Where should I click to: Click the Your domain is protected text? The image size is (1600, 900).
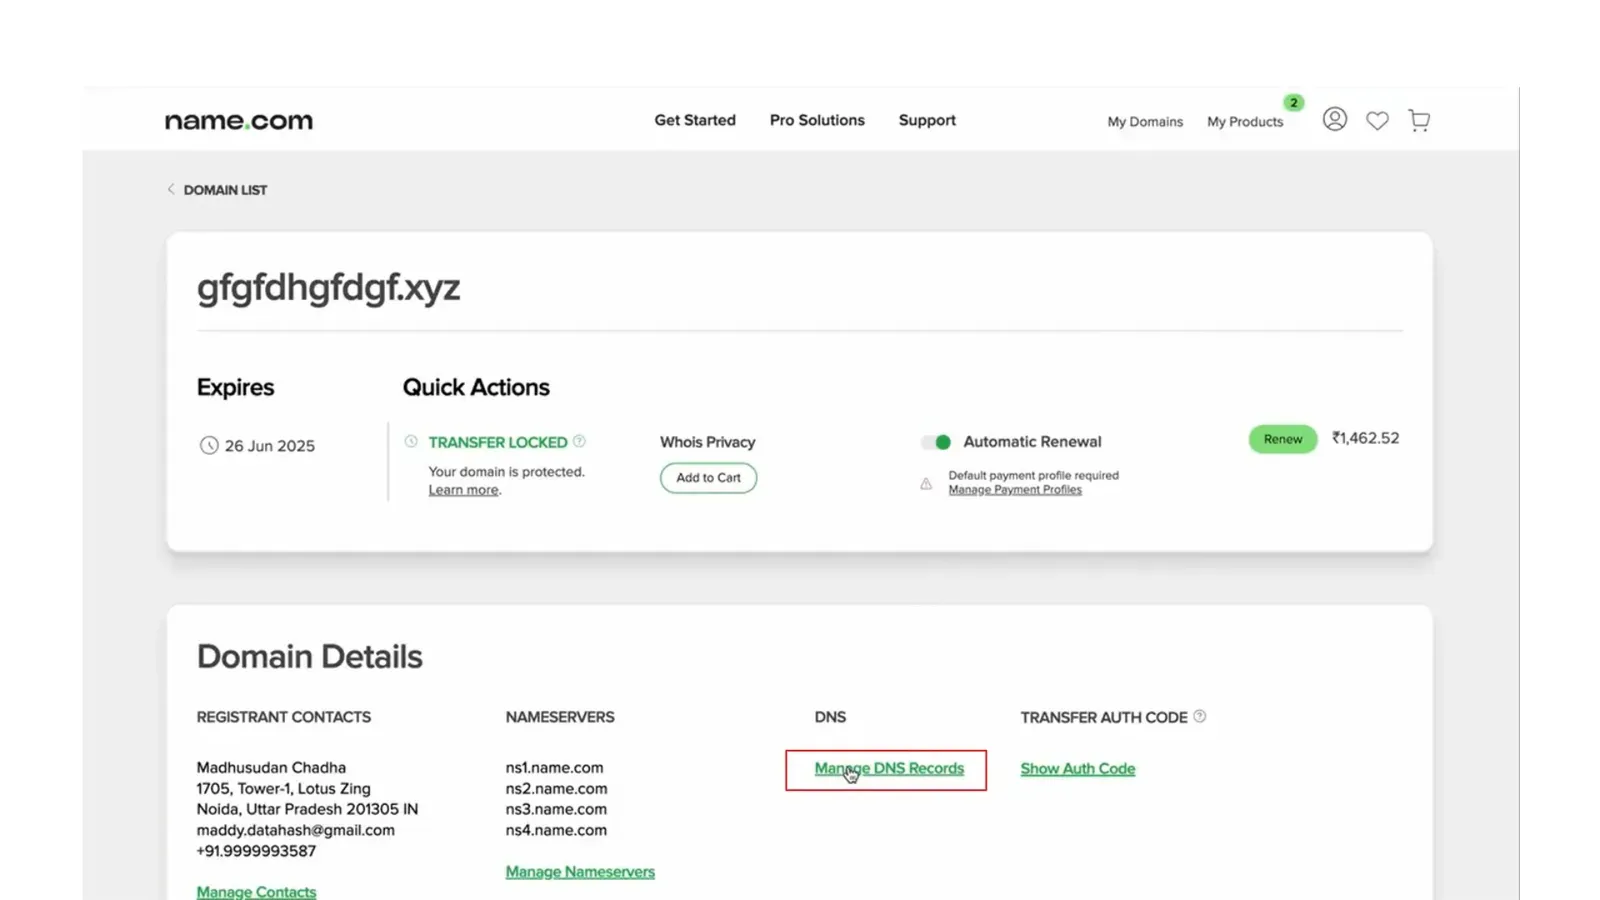point(506,472)
